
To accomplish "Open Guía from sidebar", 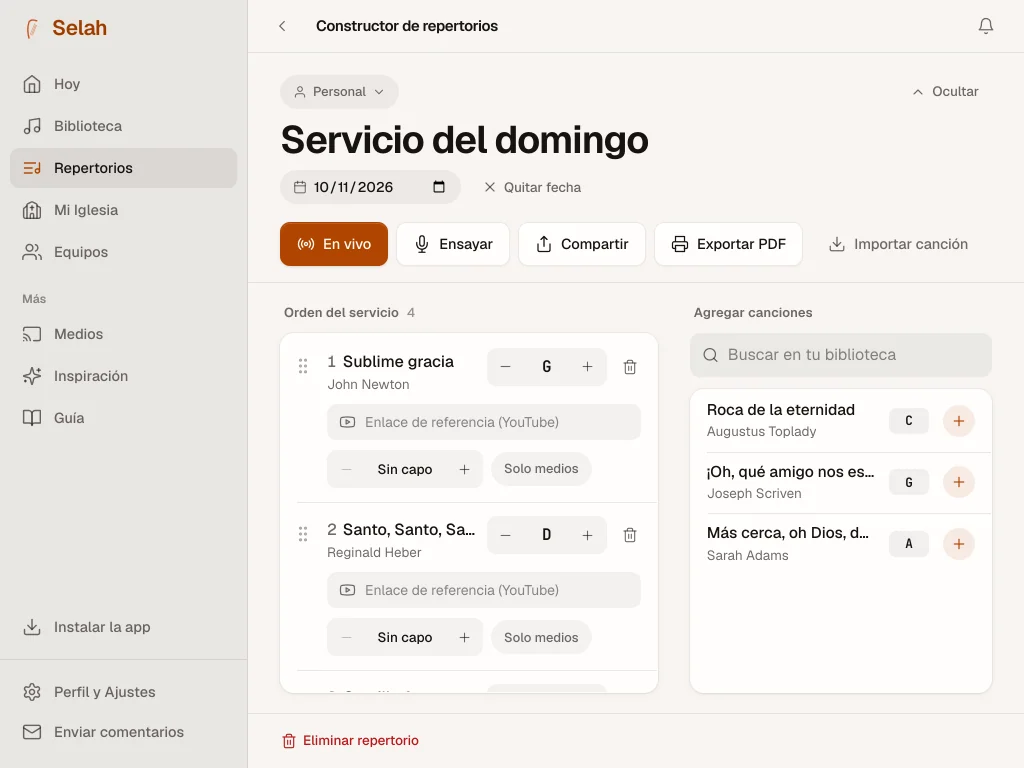I will (123, 418).
